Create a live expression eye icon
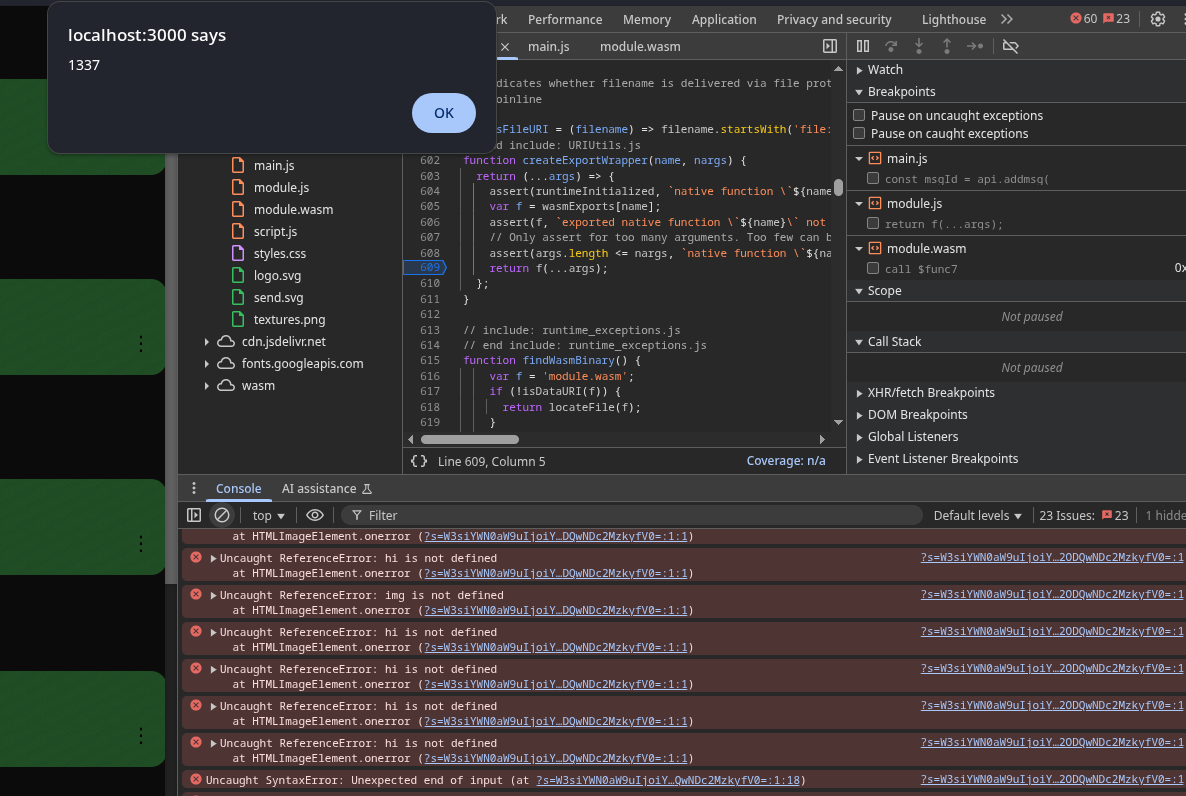1186x796 pixels. 315,515
